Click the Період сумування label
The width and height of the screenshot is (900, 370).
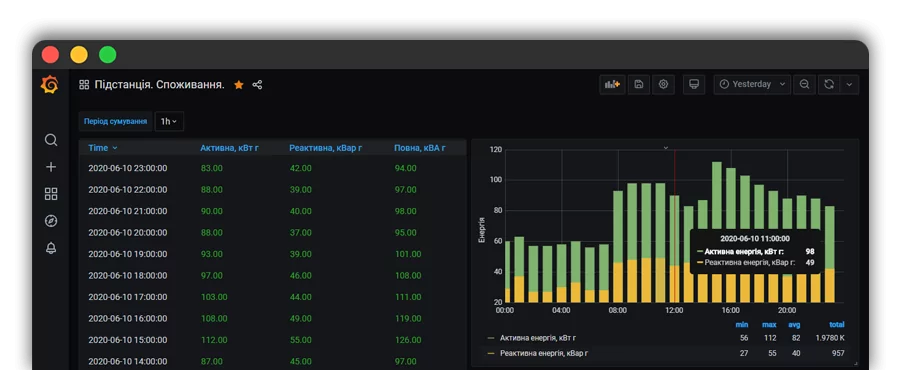pyautogui.click(x=115, y=122)
